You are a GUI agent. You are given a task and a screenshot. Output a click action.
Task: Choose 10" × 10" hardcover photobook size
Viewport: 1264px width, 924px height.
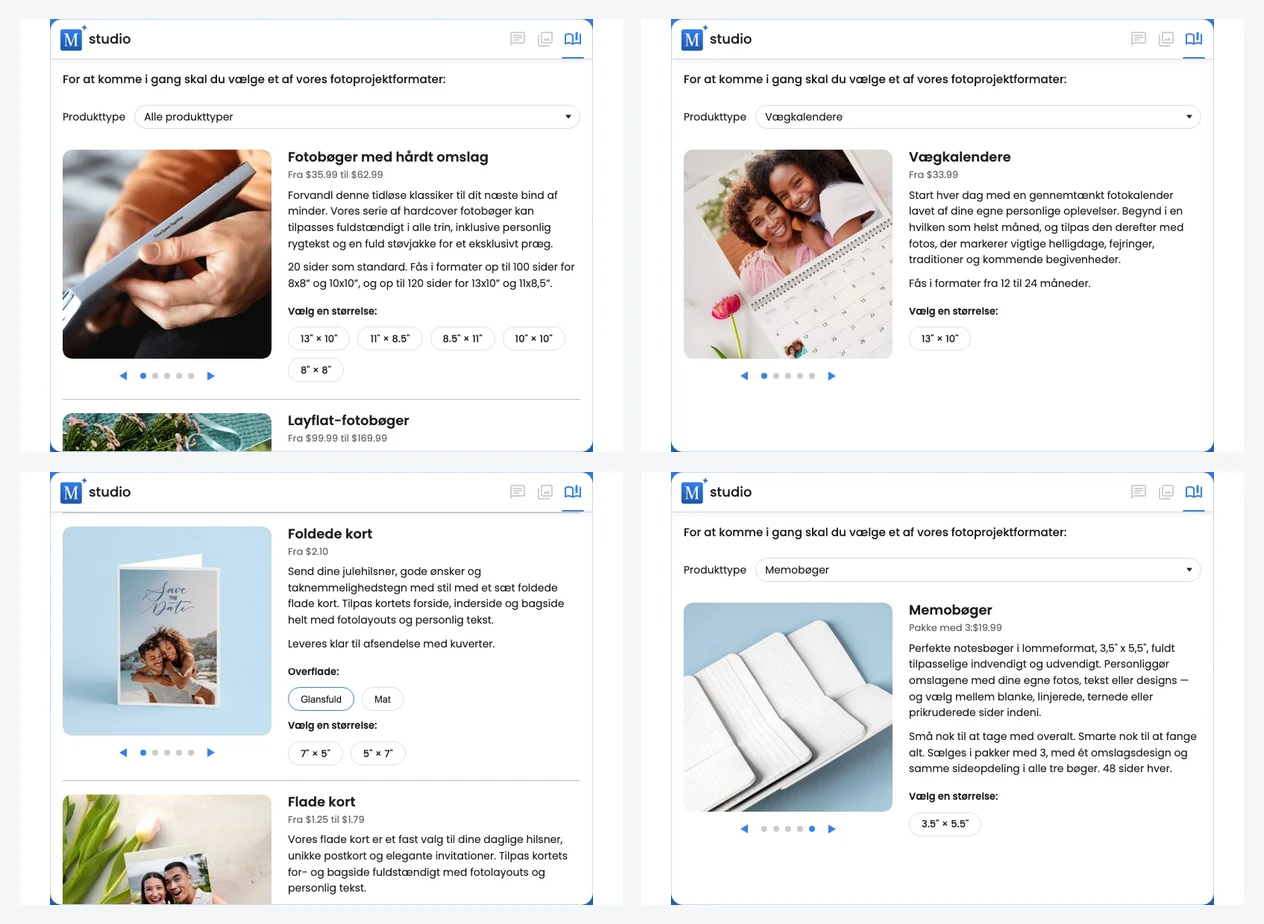click(534, 339)
